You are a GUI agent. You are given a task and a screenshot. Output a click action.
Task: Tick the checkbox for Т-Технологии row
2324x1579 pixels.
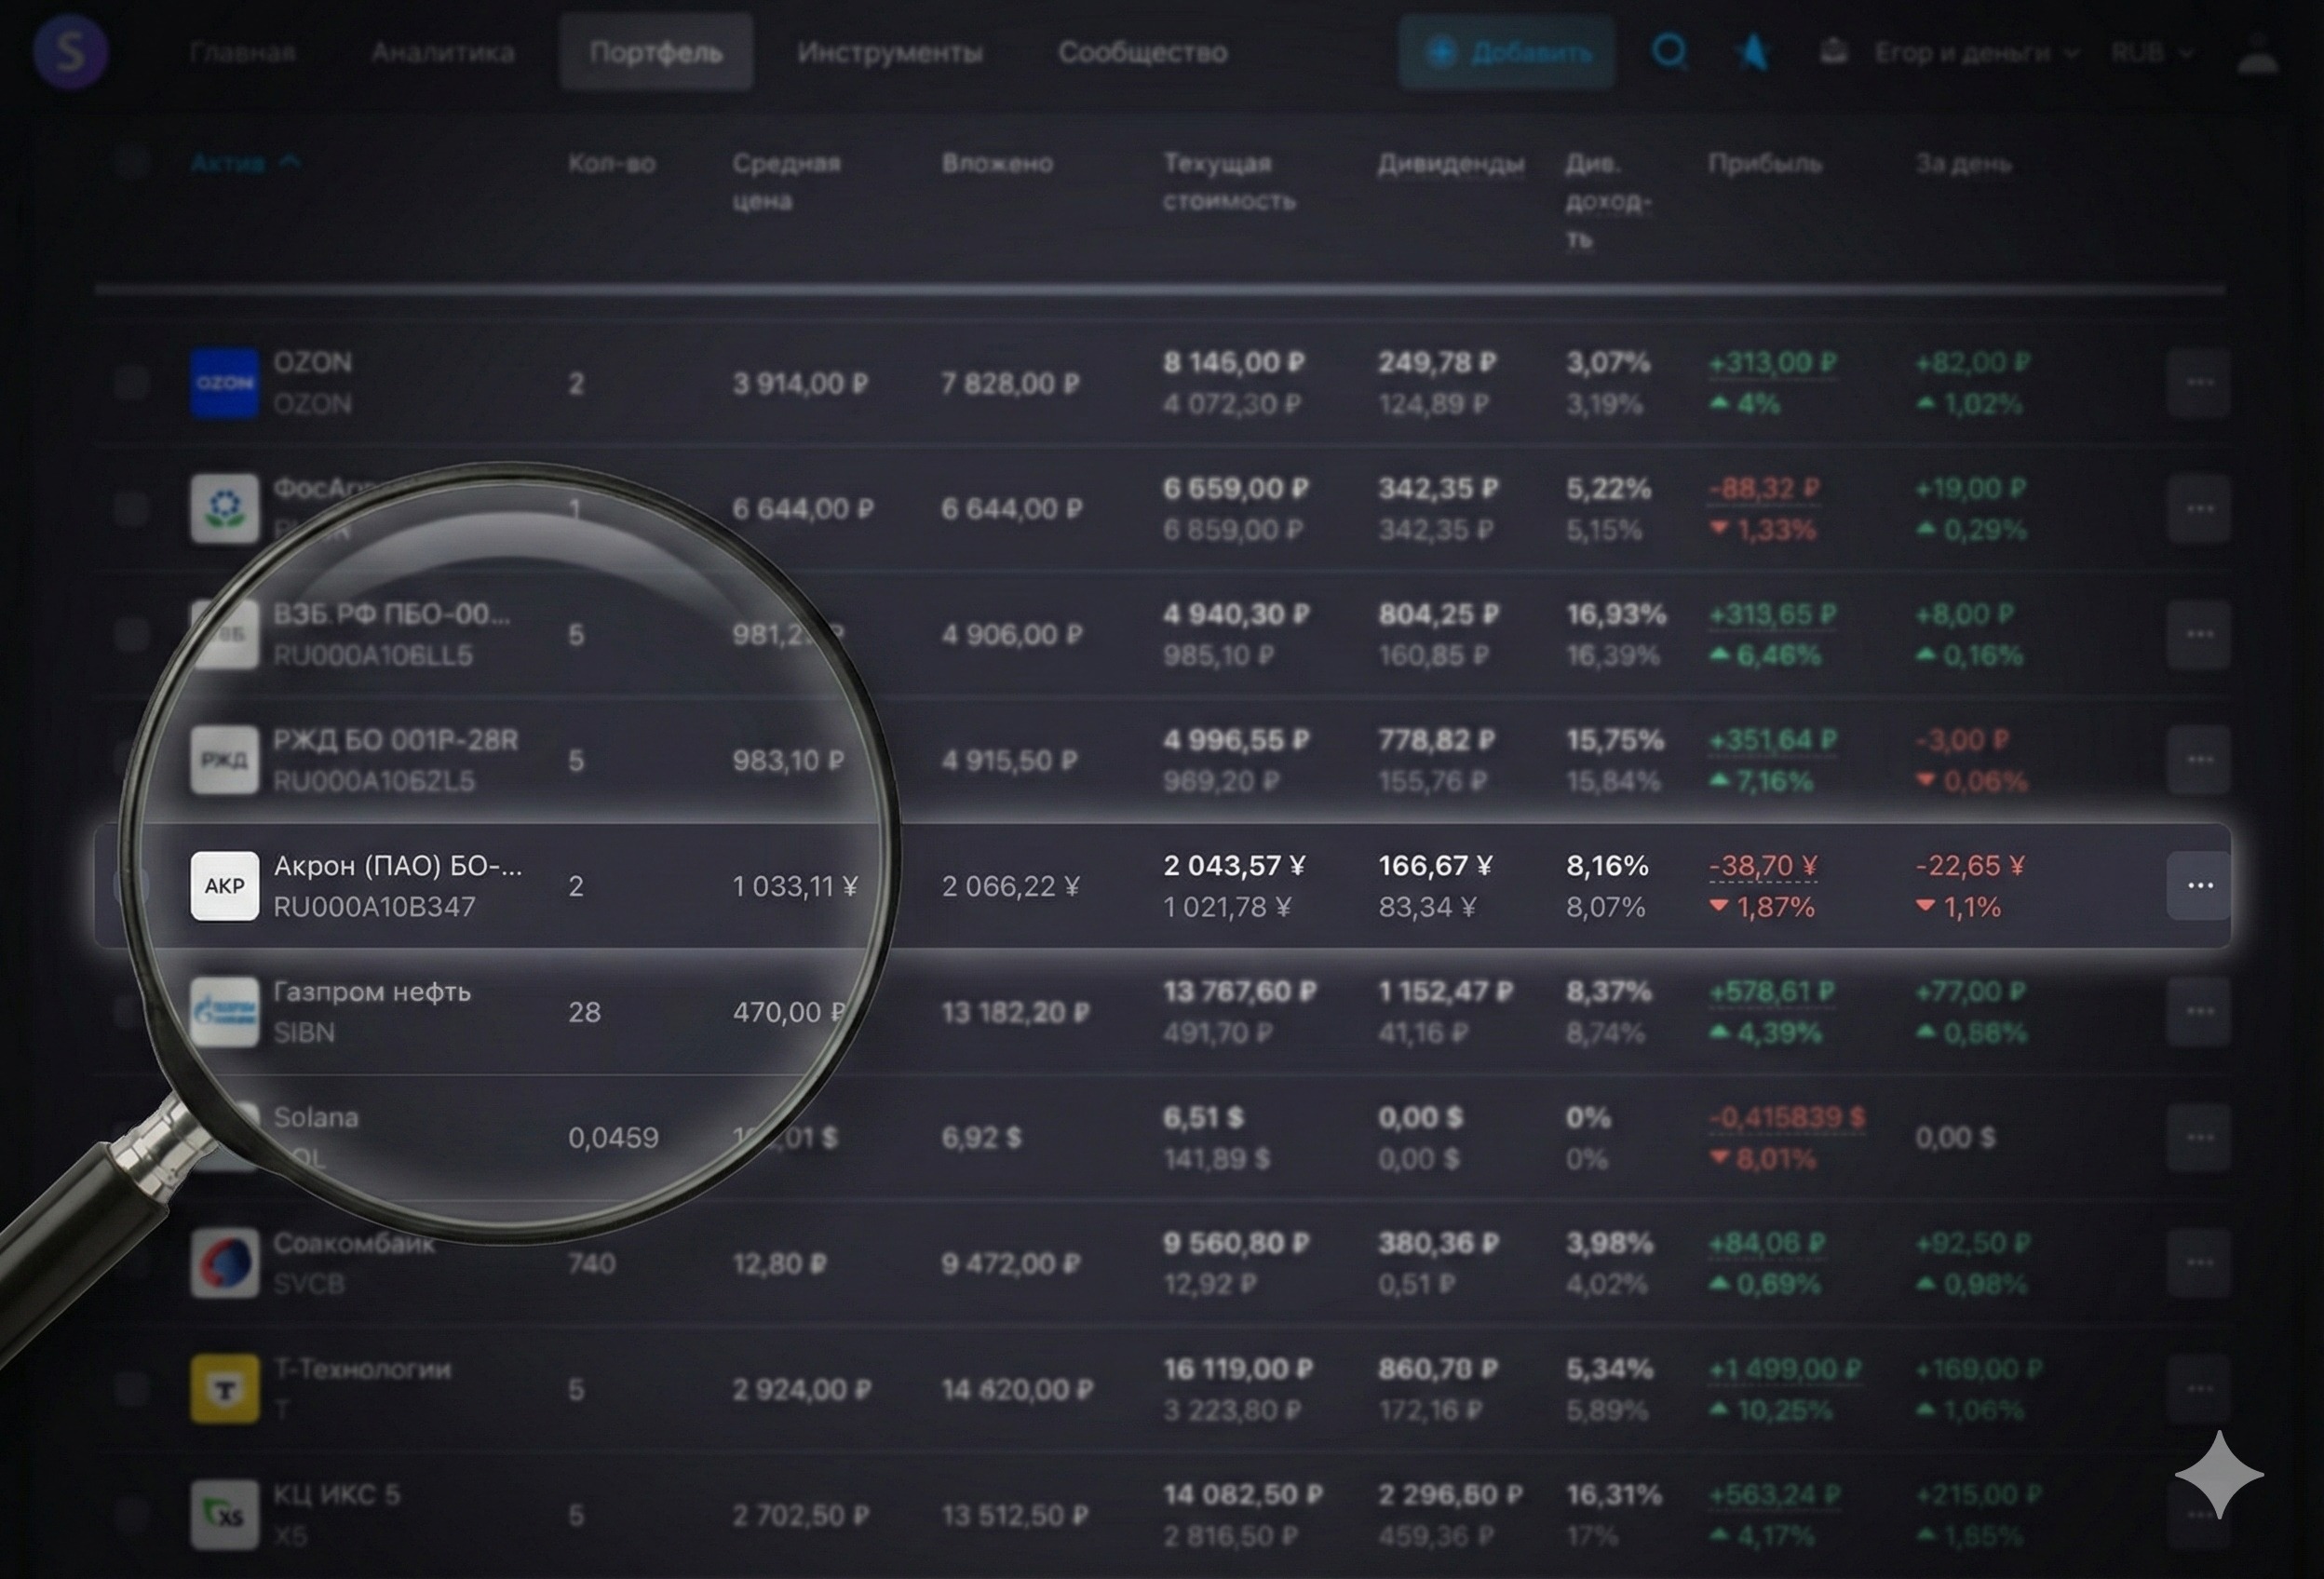pos(131,1388)
